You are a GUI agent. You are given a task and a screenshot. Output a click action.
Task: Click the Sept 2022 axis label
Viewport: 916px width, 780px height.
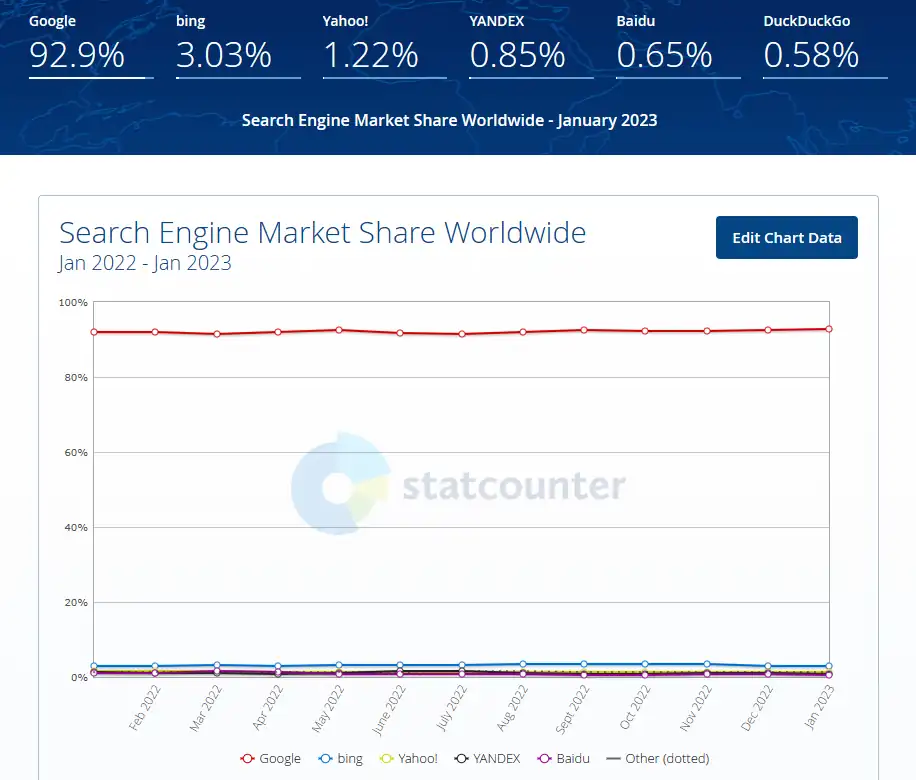click(x=572, y=709)
